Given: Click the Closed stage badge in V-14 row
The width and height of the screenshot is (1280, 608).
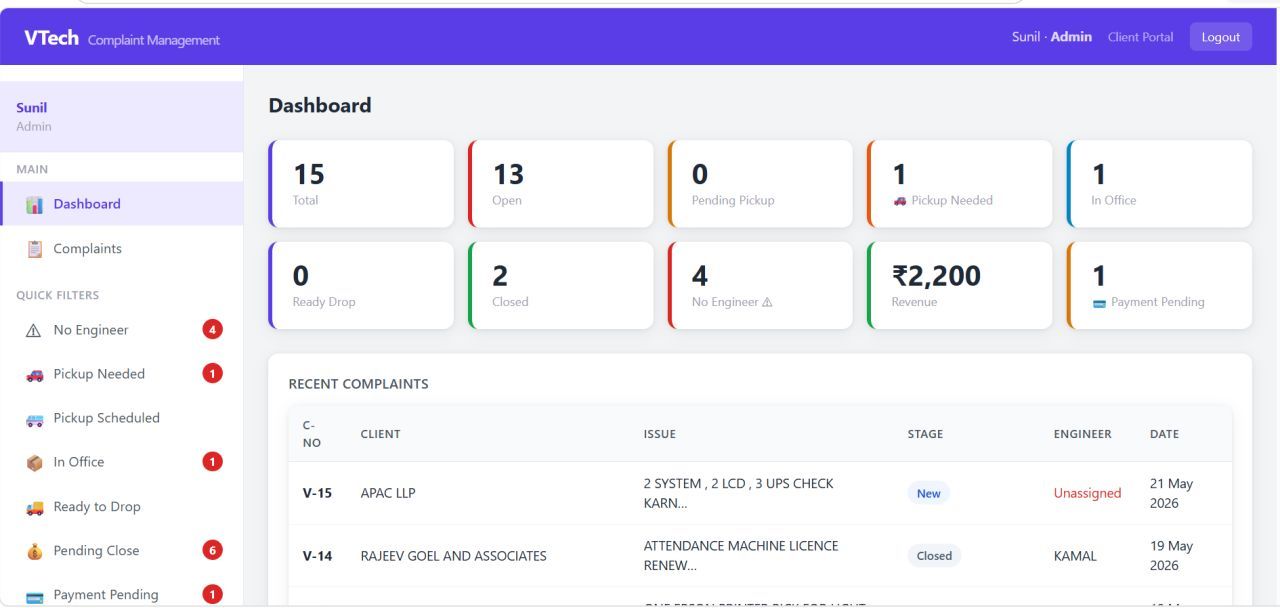Looking at the screenshot, I should 934,556.
